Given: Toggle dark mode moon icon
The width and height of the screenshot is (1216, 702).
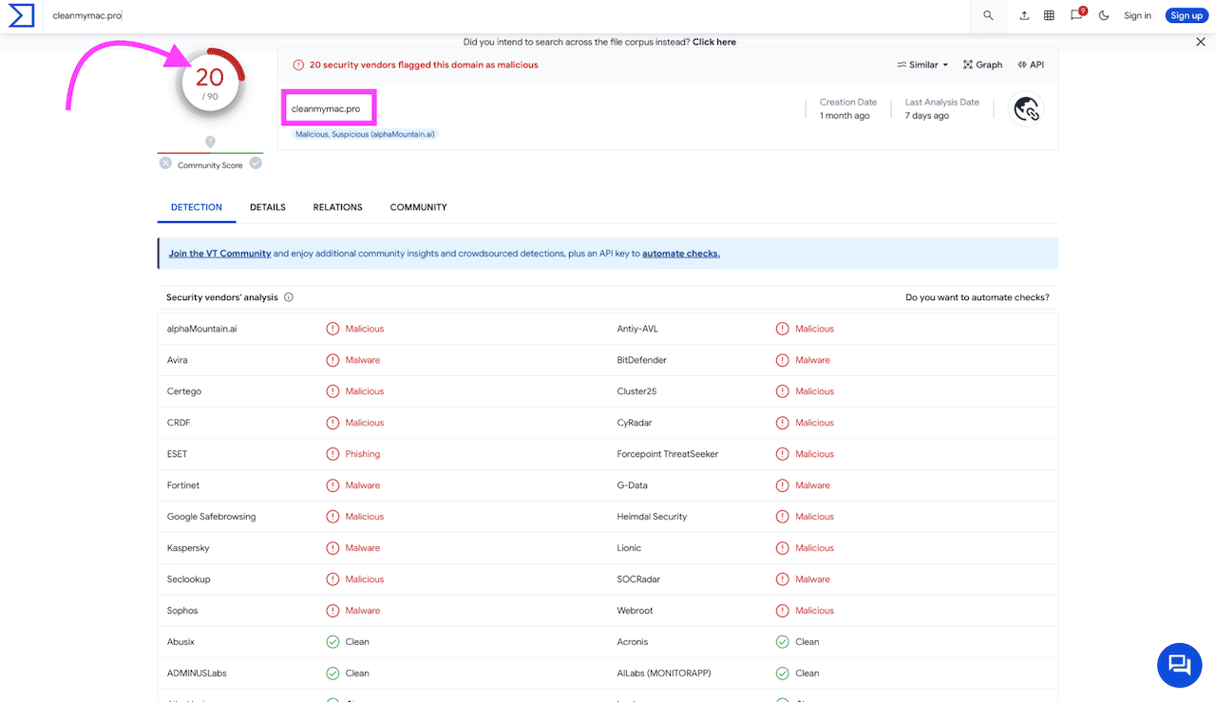Looking at the screenshot, I should tap(1104, 16).
